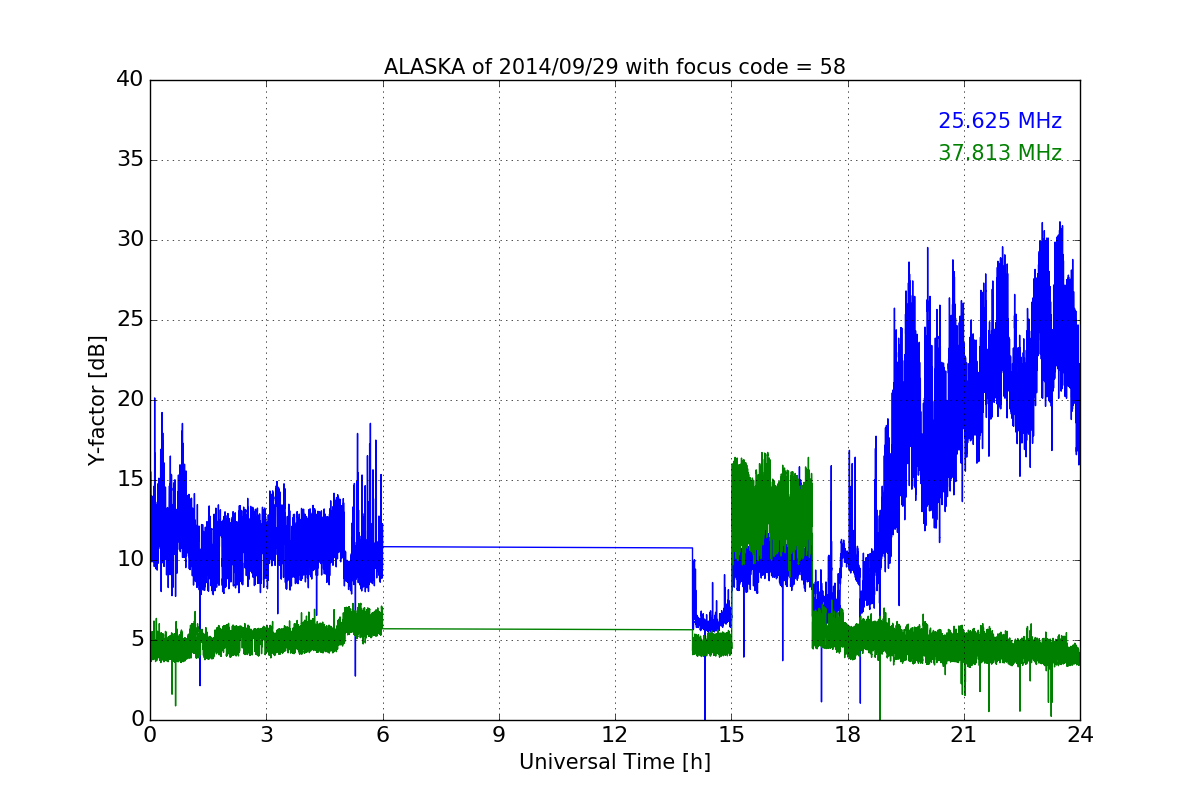1200x800 pixels.
Task: Click the x-axis tick label 3
Action: pyautogui.click(x=266, y=734)
